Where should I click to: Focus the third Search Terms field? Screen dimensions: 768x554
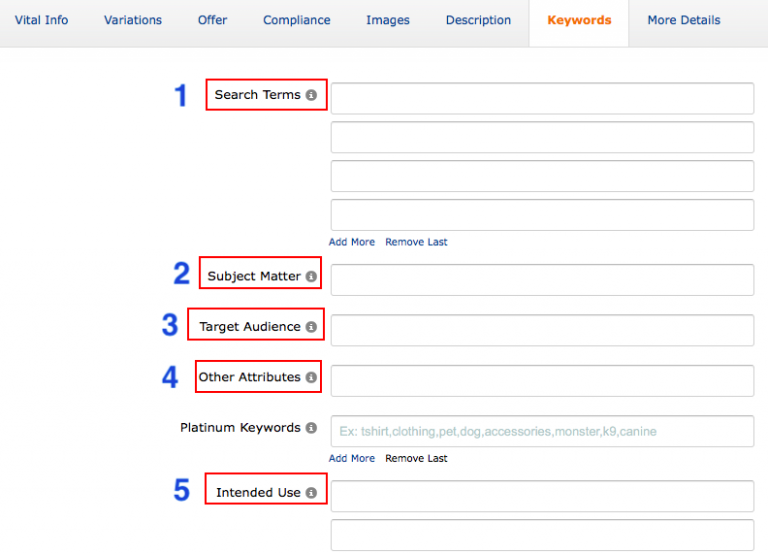coord(542,176)
